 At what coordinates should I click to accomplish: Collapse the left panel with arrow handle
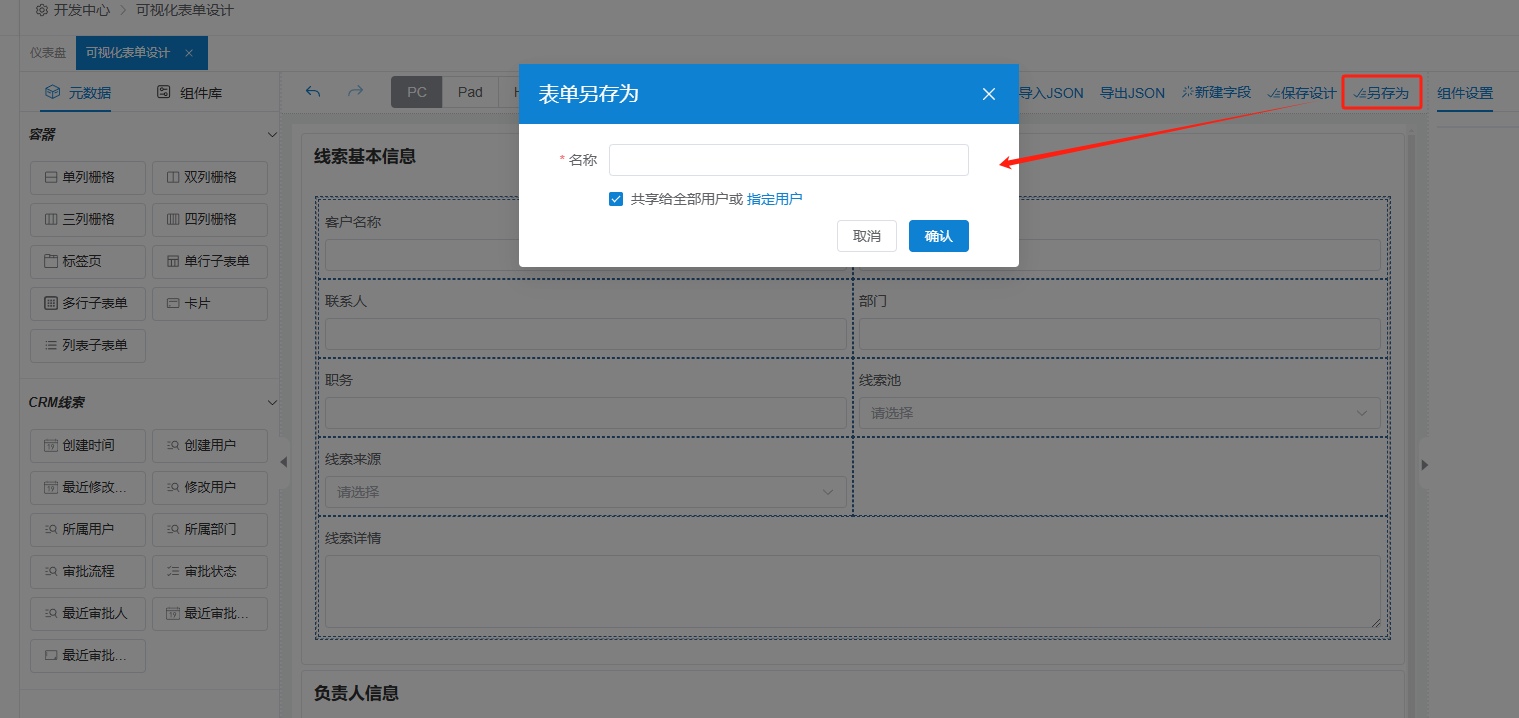click(x=283, y=462)
